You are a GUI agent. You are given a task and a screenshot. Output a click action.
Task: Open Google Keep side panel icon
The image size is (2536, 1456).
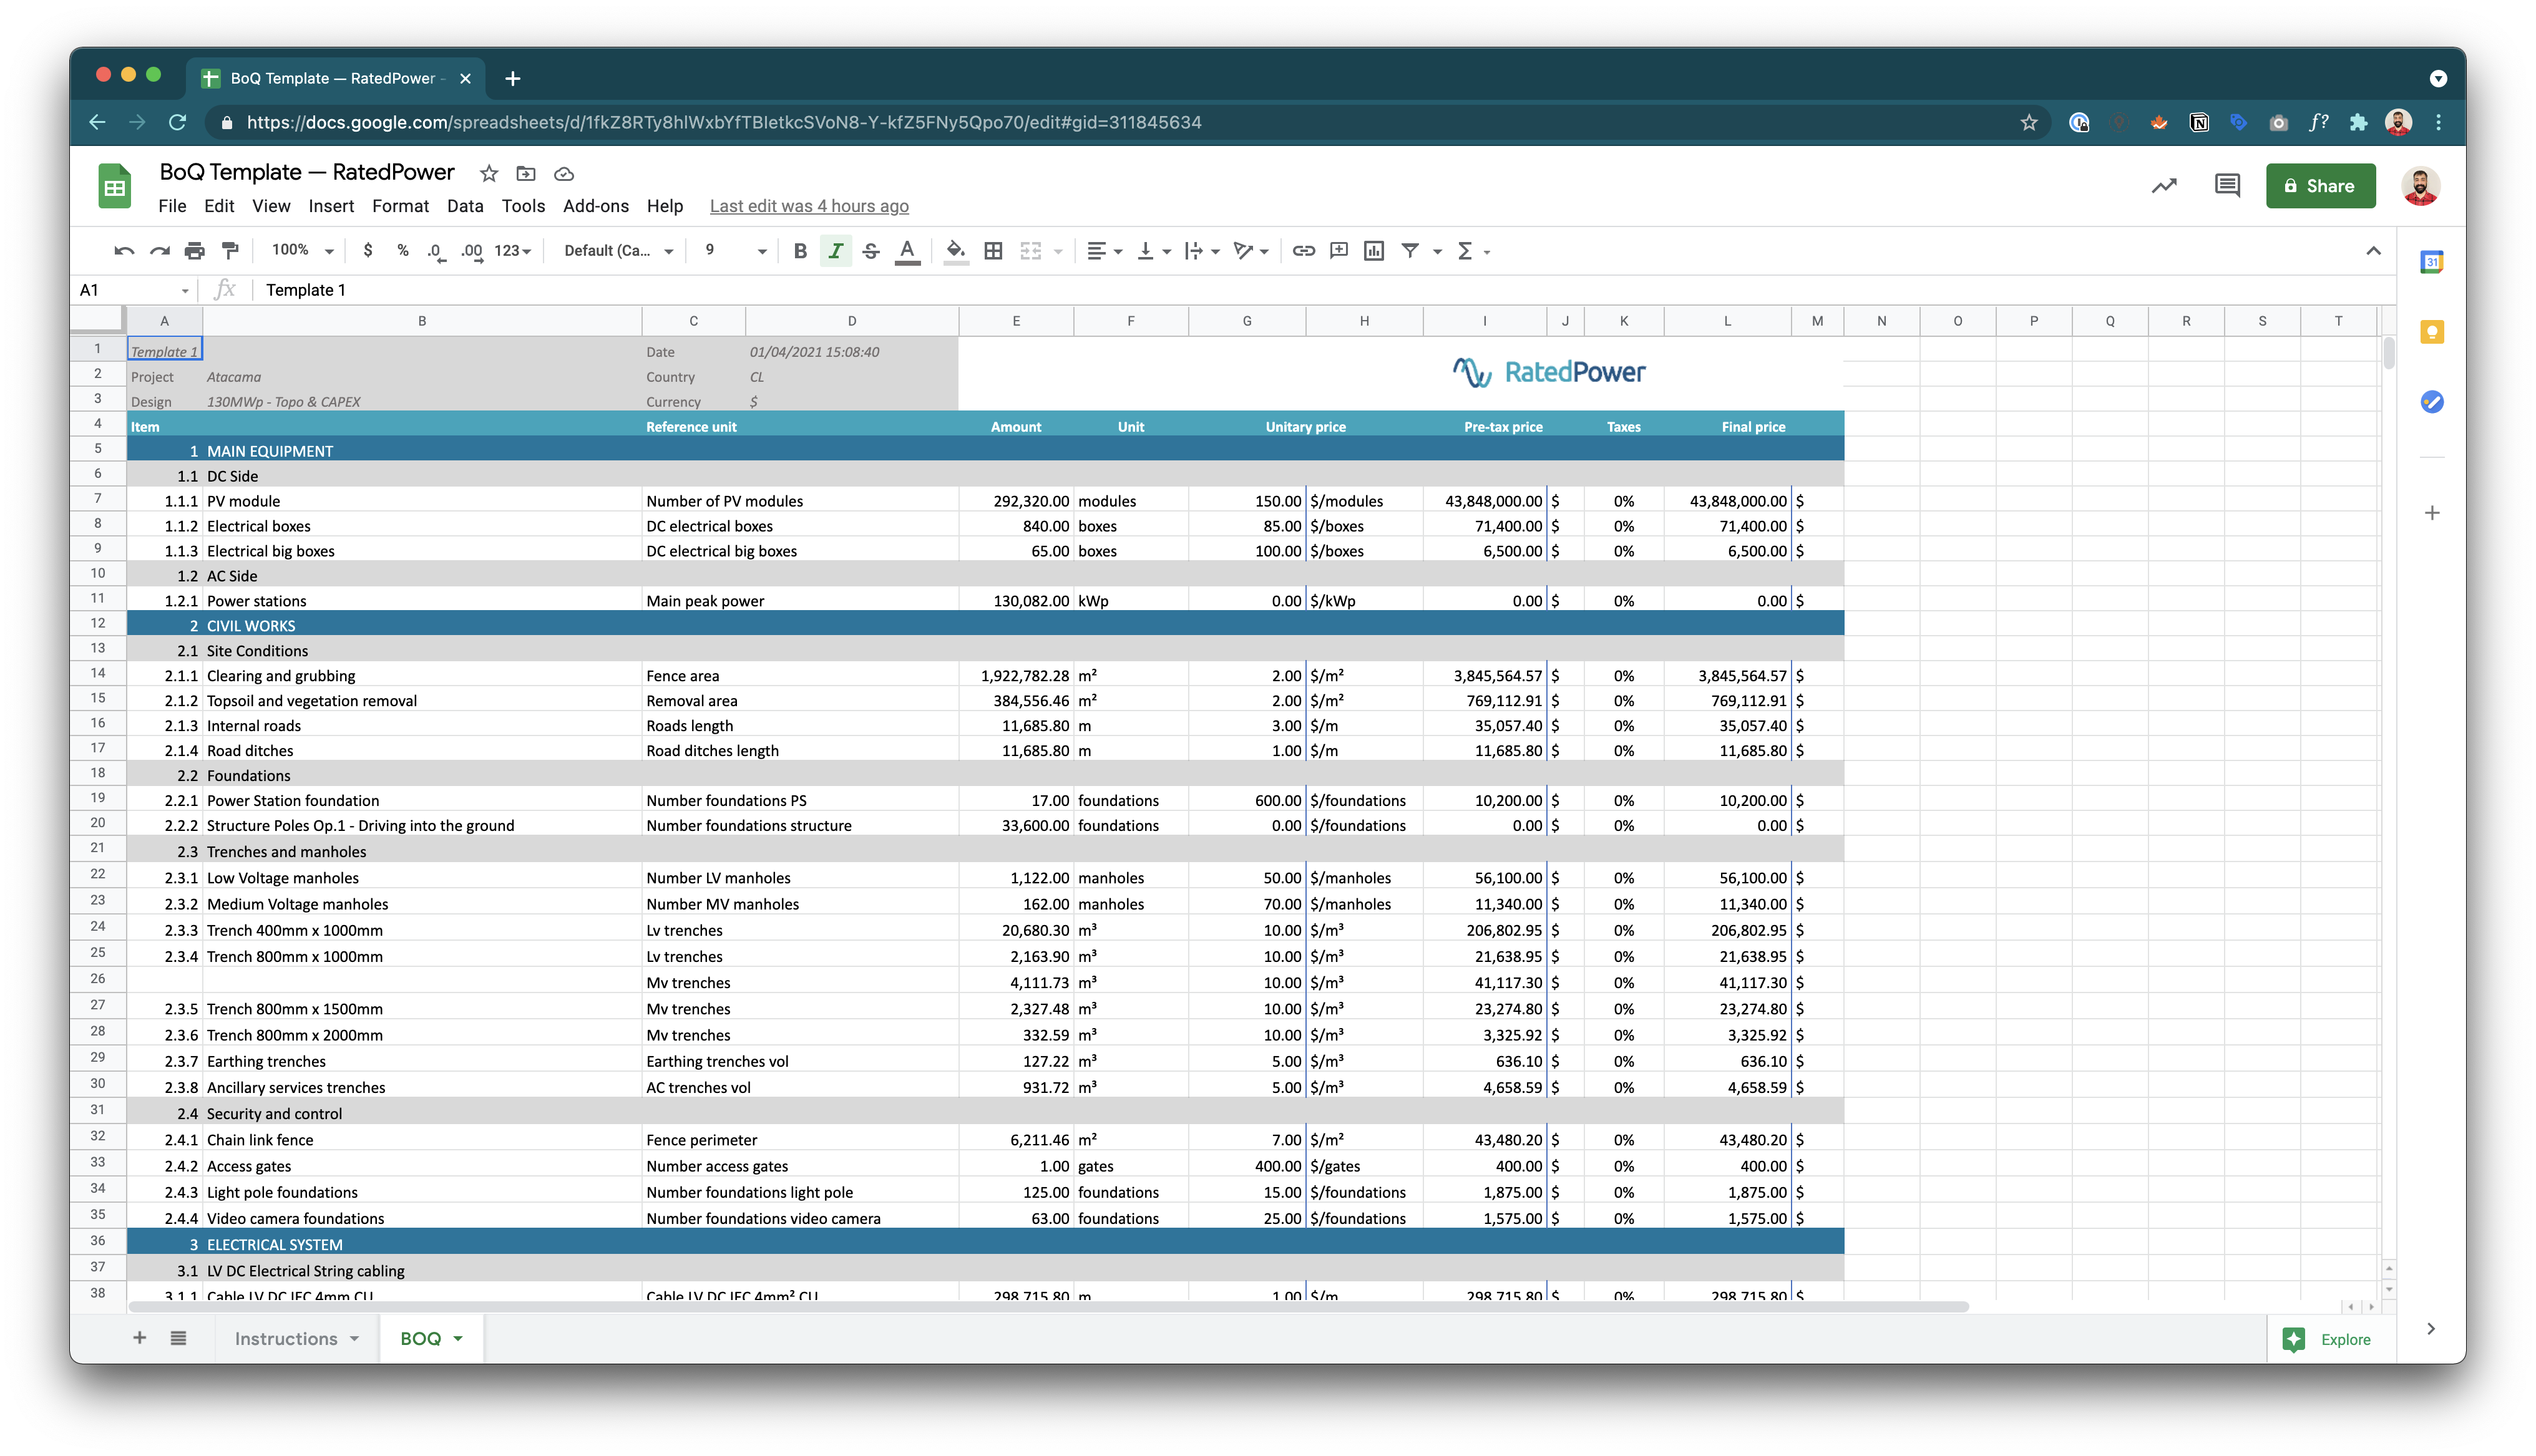click(x=2431, y=332)
